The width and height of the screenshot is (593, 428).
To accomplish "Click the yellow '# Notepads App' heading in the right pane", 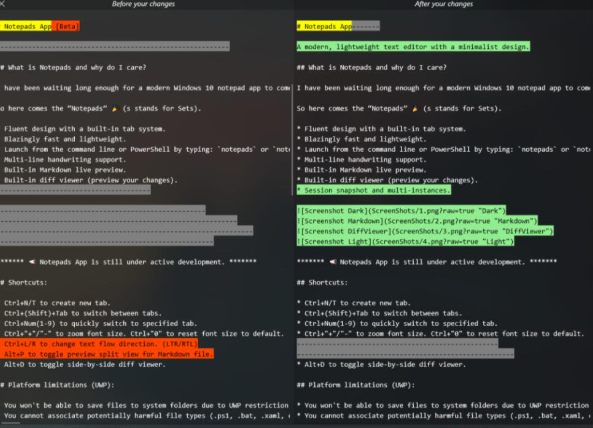I will click(324, 26).
